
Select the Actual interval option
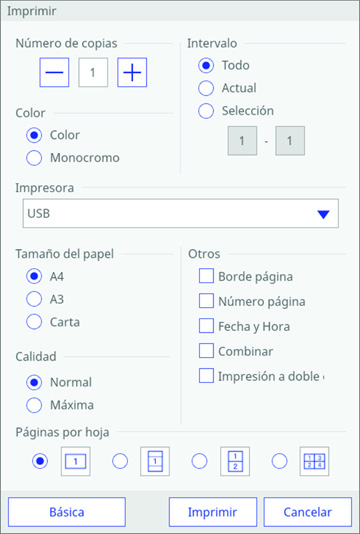pos(206,88)
